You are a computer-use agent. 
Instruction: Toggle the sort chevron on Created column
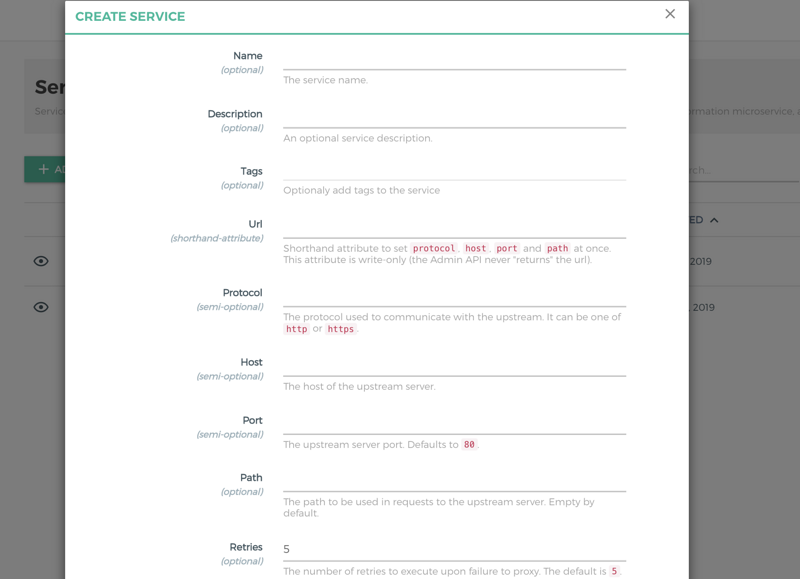point(714,220)
